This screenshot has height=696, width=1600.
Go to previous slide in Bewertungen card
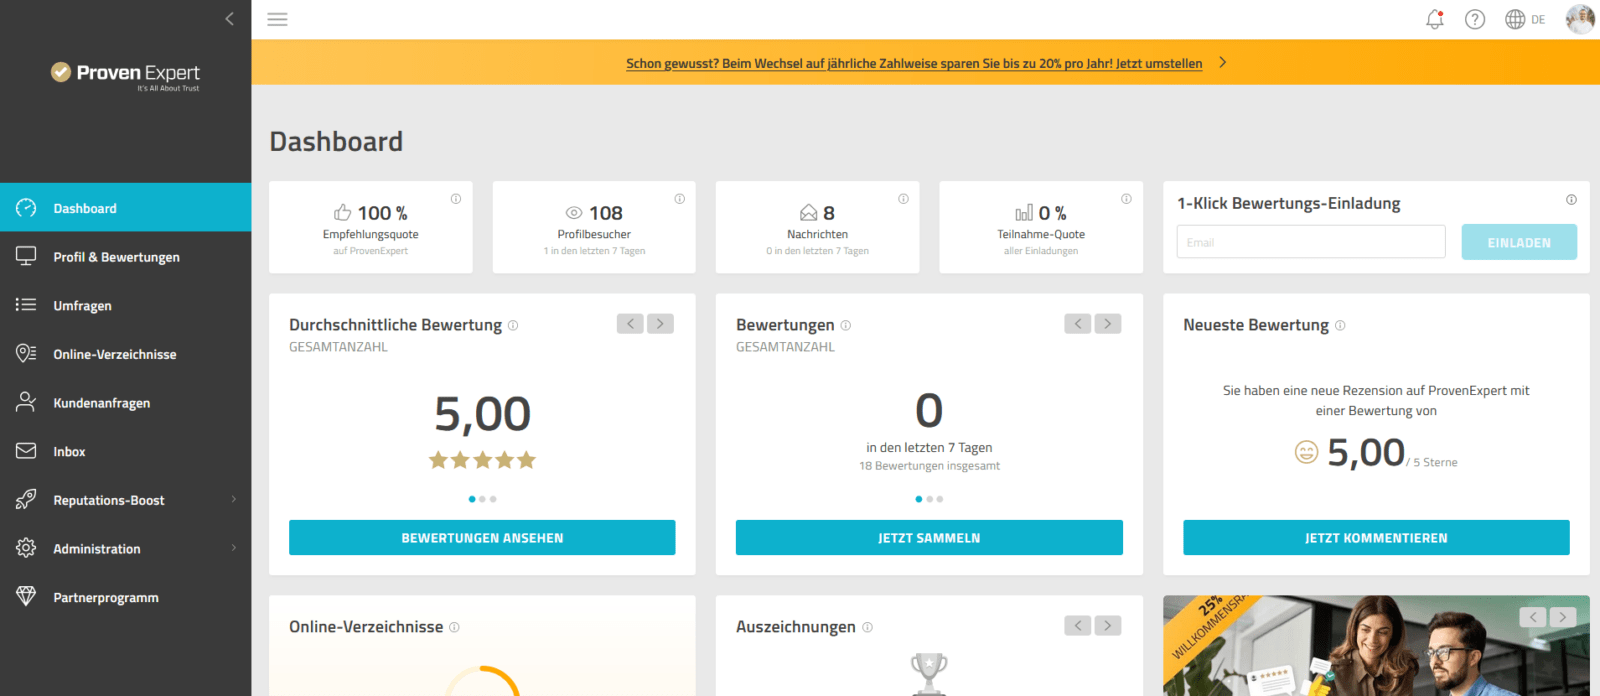tap(1077, 323)
